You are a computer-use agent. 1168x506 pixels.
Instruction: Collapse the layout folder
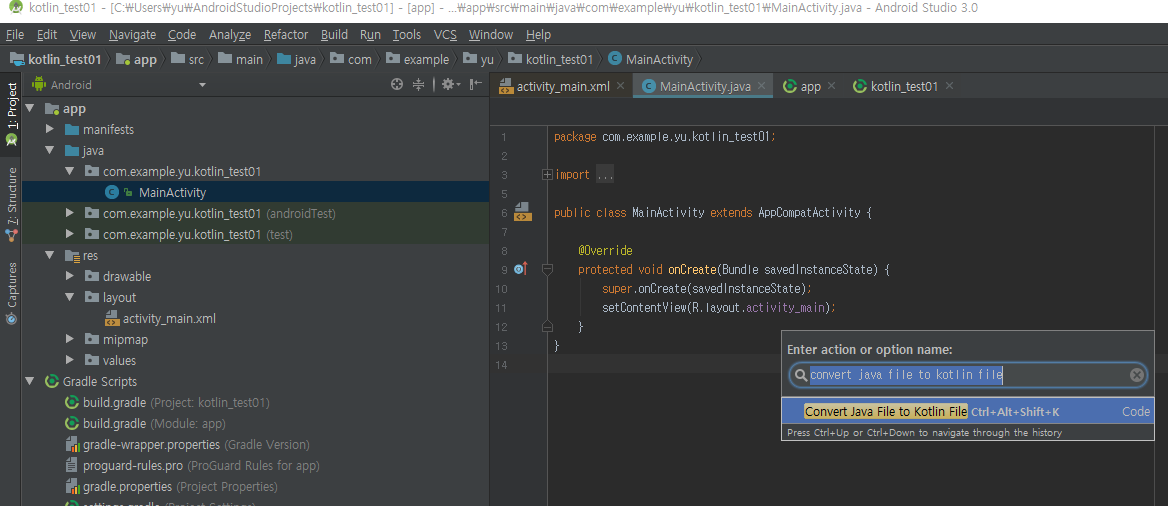(x=70, y=297)
